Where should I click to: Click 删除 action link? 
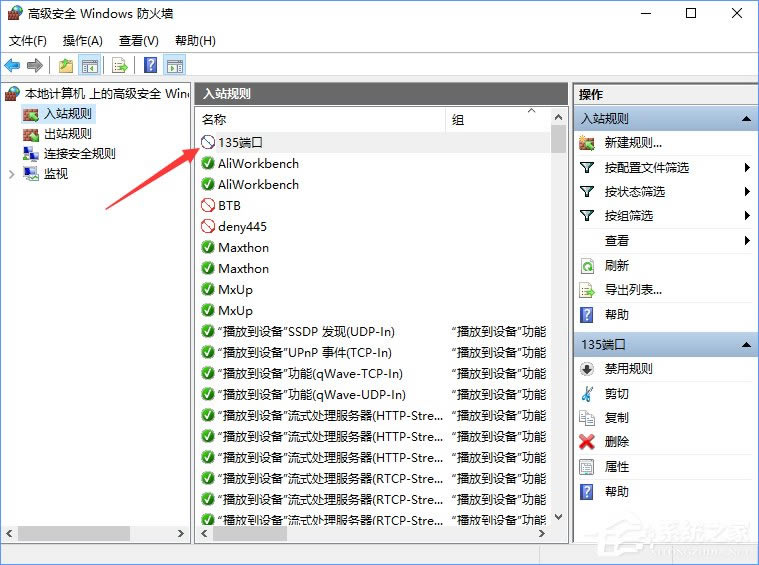(616, 442)
